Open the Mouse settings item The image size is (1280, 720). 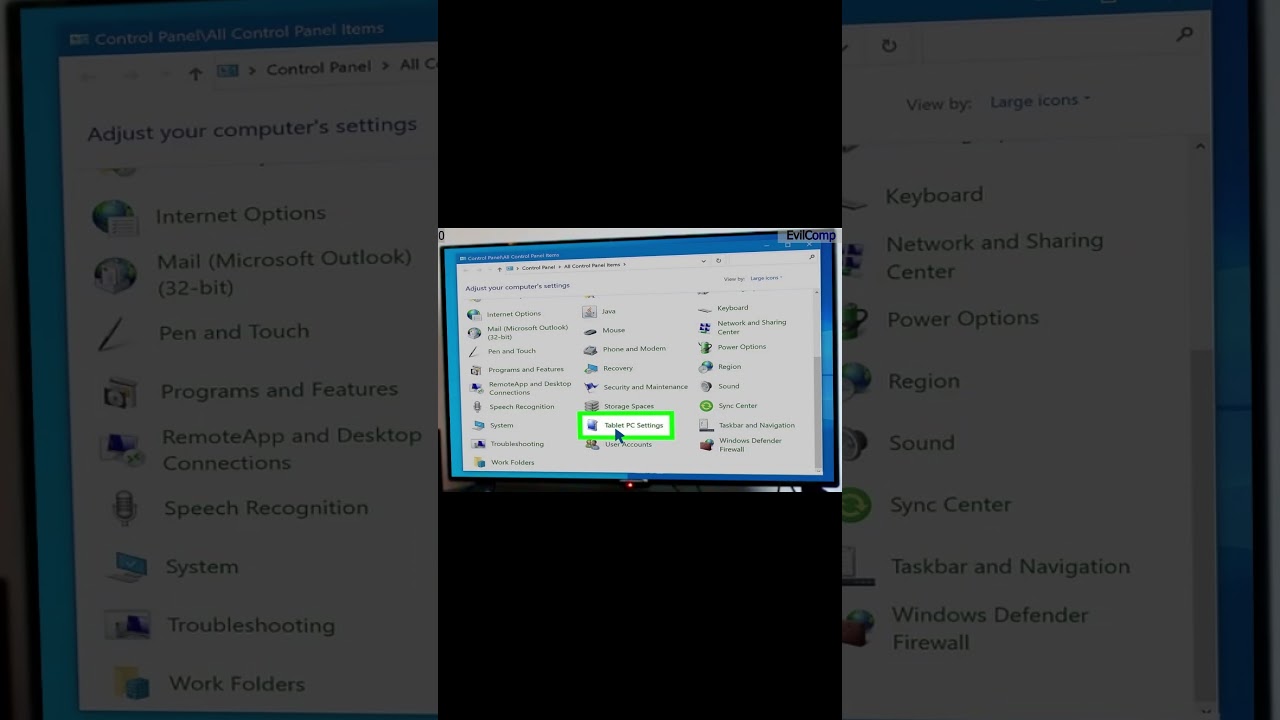tap(605, 330)
